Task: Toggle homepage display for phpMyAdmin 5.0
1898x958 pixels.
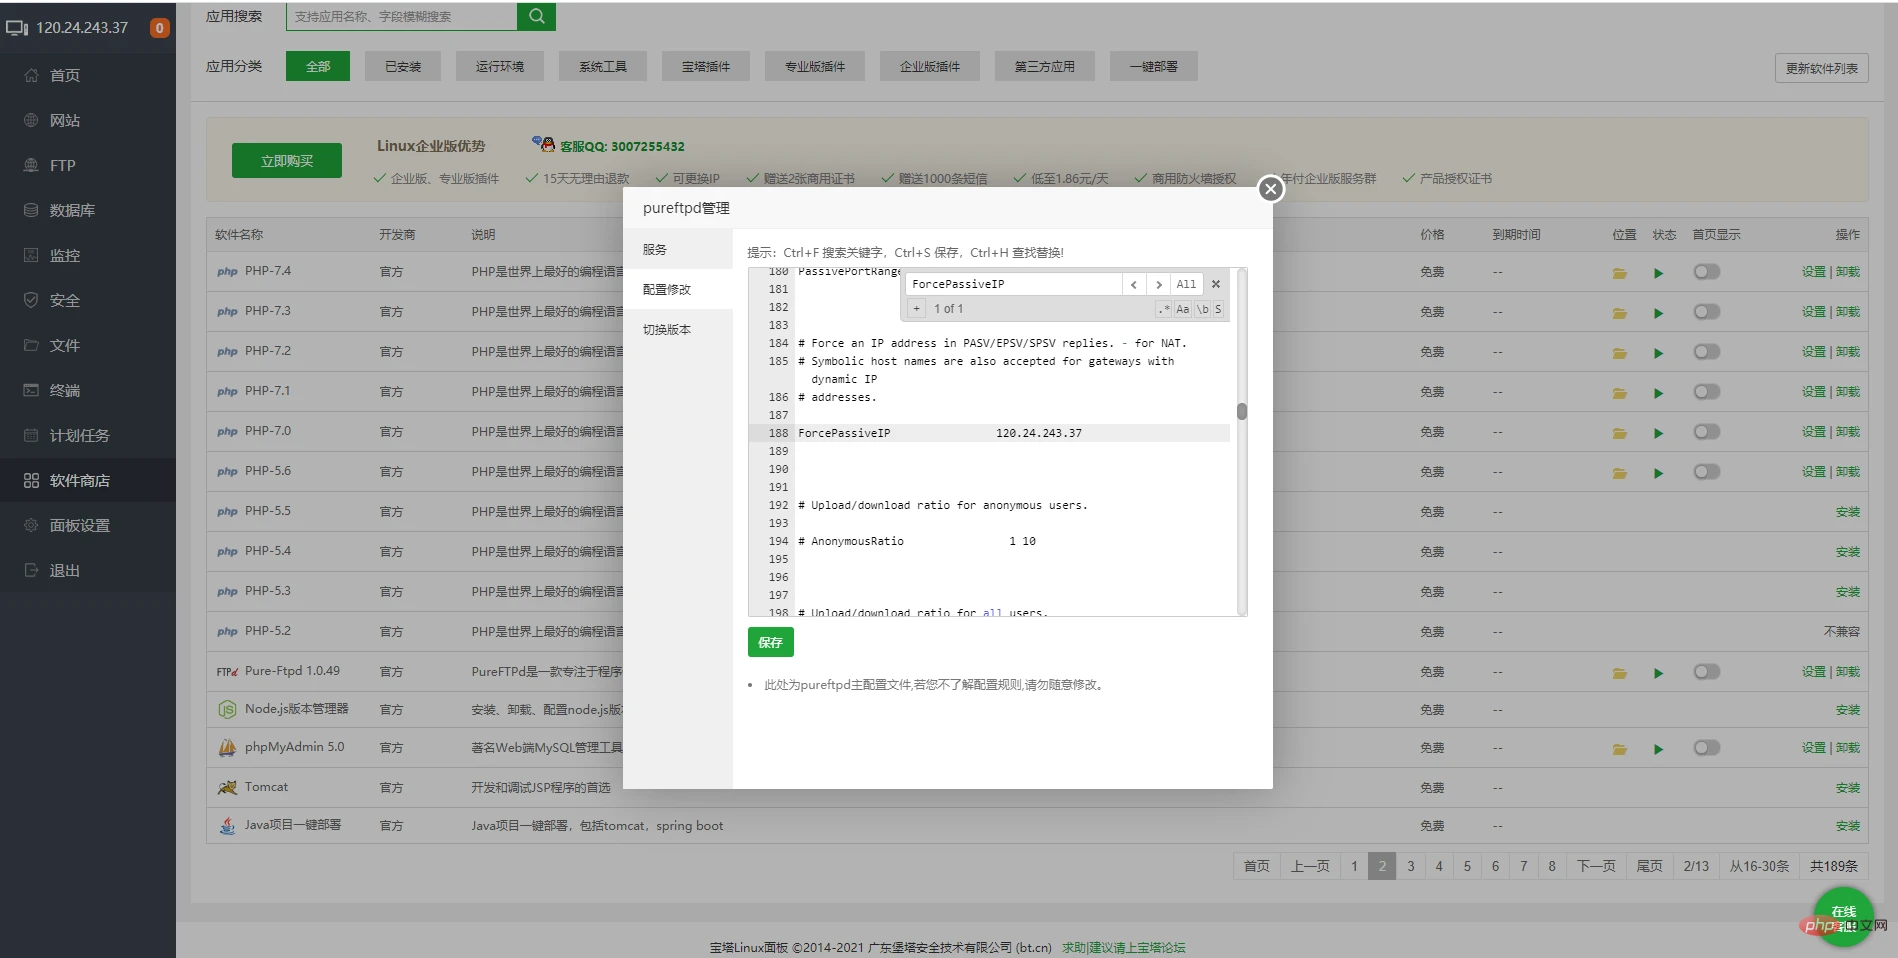Action: [x=1707, y=748]
